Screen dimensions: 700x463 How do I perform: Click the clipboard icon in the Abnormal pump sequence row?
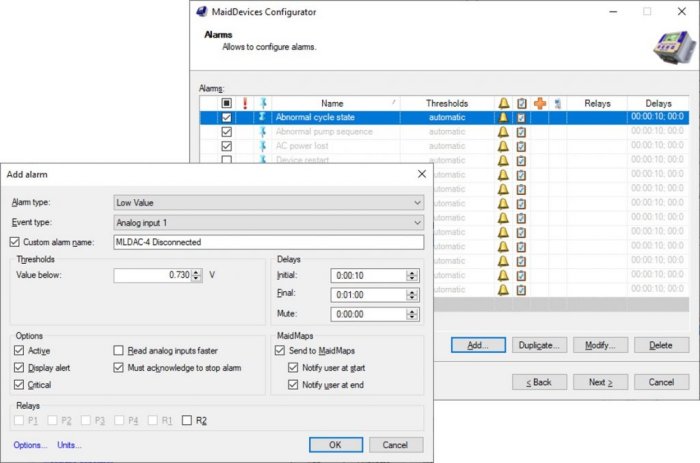[521, 132]
